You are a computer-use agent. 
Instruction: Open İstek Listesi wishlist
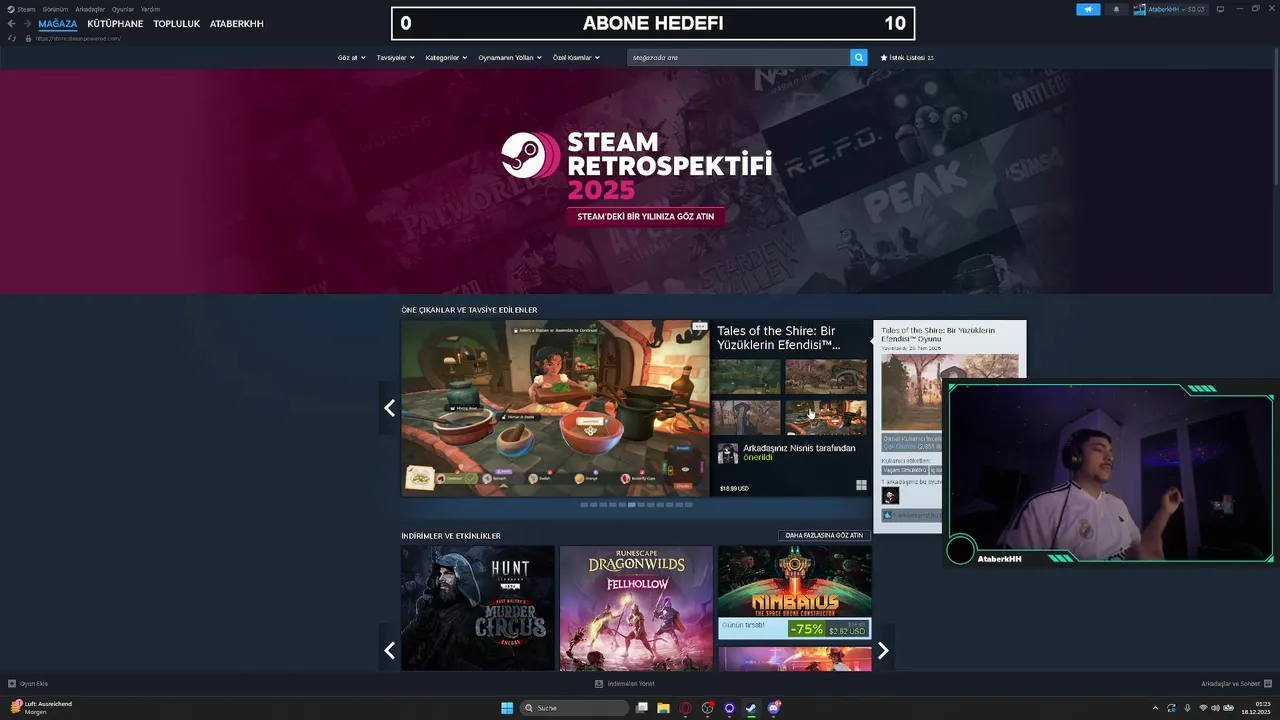[x=907, y=58]
